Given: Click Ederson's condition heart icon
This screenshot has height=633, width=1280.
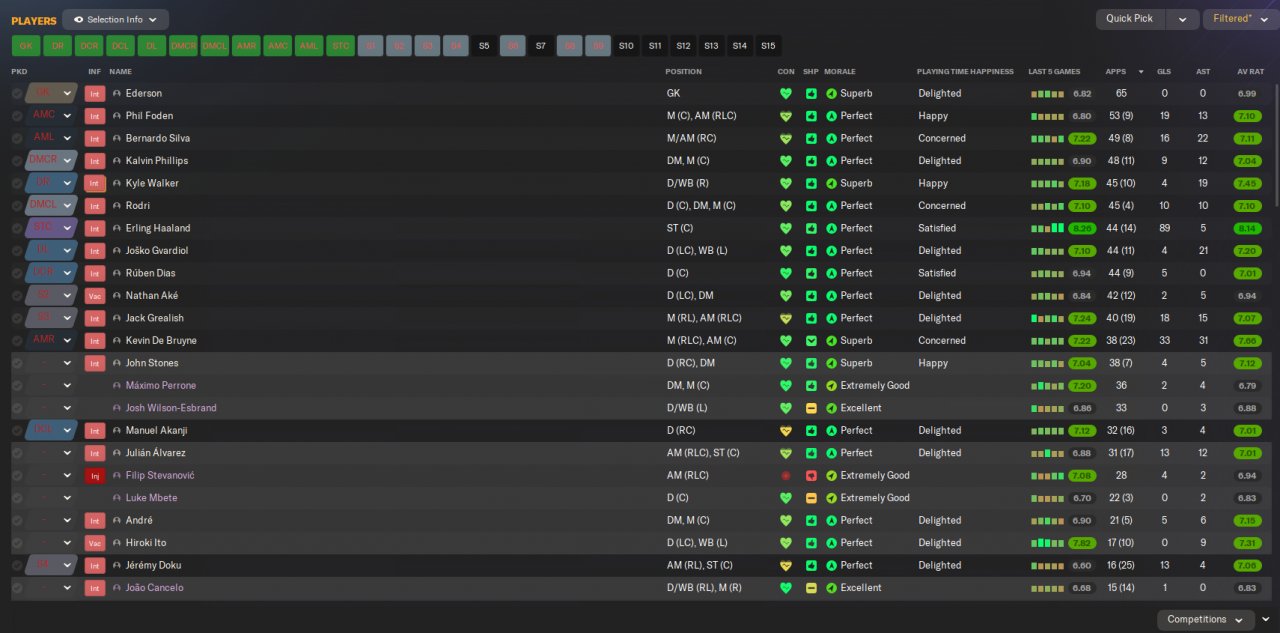Looking at the screenshot, I should pyautogui.click(x=785, y=93).
